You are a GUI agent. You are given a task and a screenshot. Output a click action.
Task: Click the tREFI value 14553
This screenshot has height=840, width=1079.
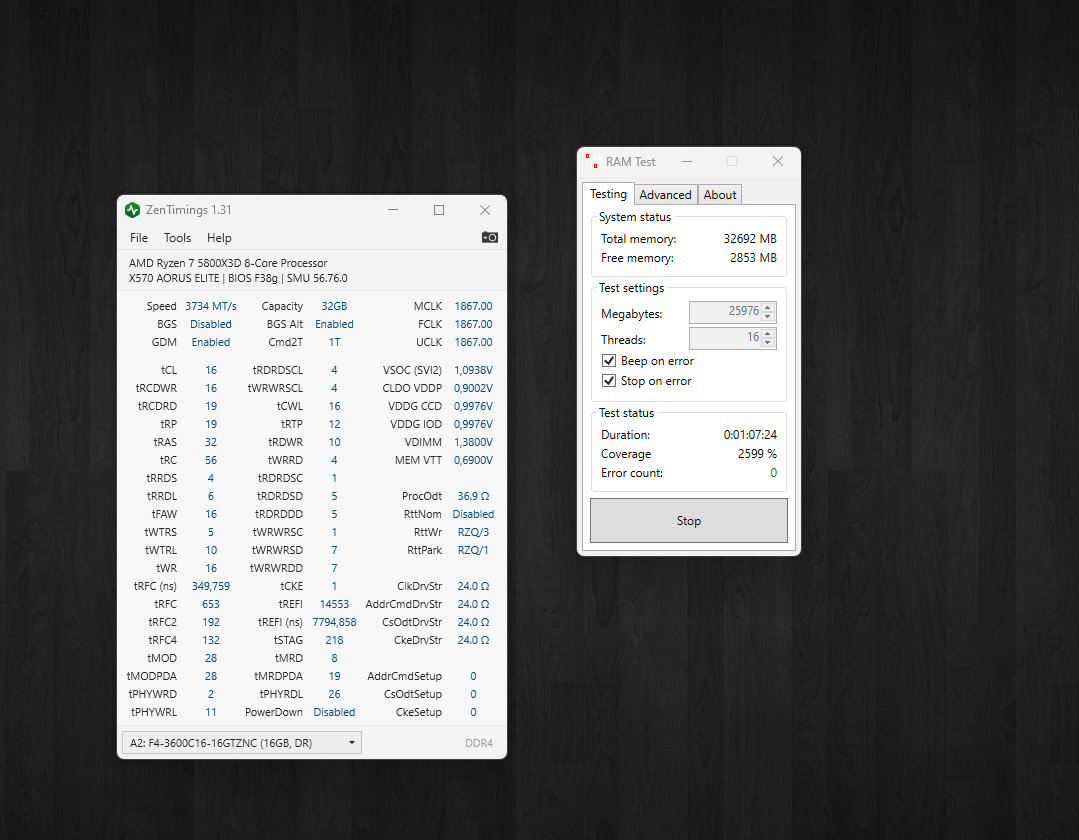click(x=334, y=604)
